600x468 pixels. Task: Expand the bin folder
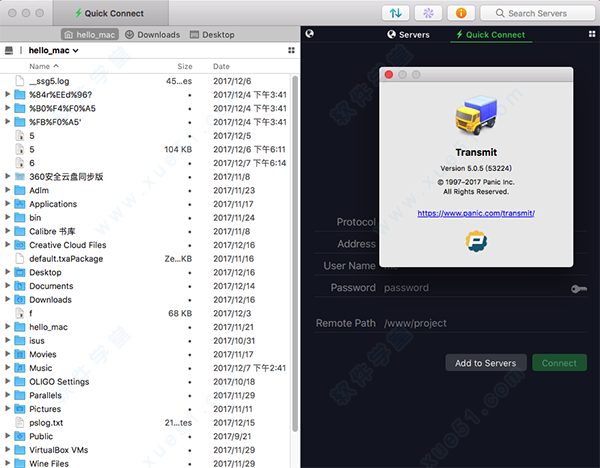point(7,217)
